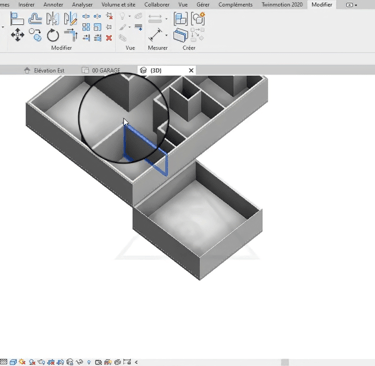The image size is (375, 366).
Task: Click the horizontal scrollbar thumb at bottom
Action: point(285,362)
